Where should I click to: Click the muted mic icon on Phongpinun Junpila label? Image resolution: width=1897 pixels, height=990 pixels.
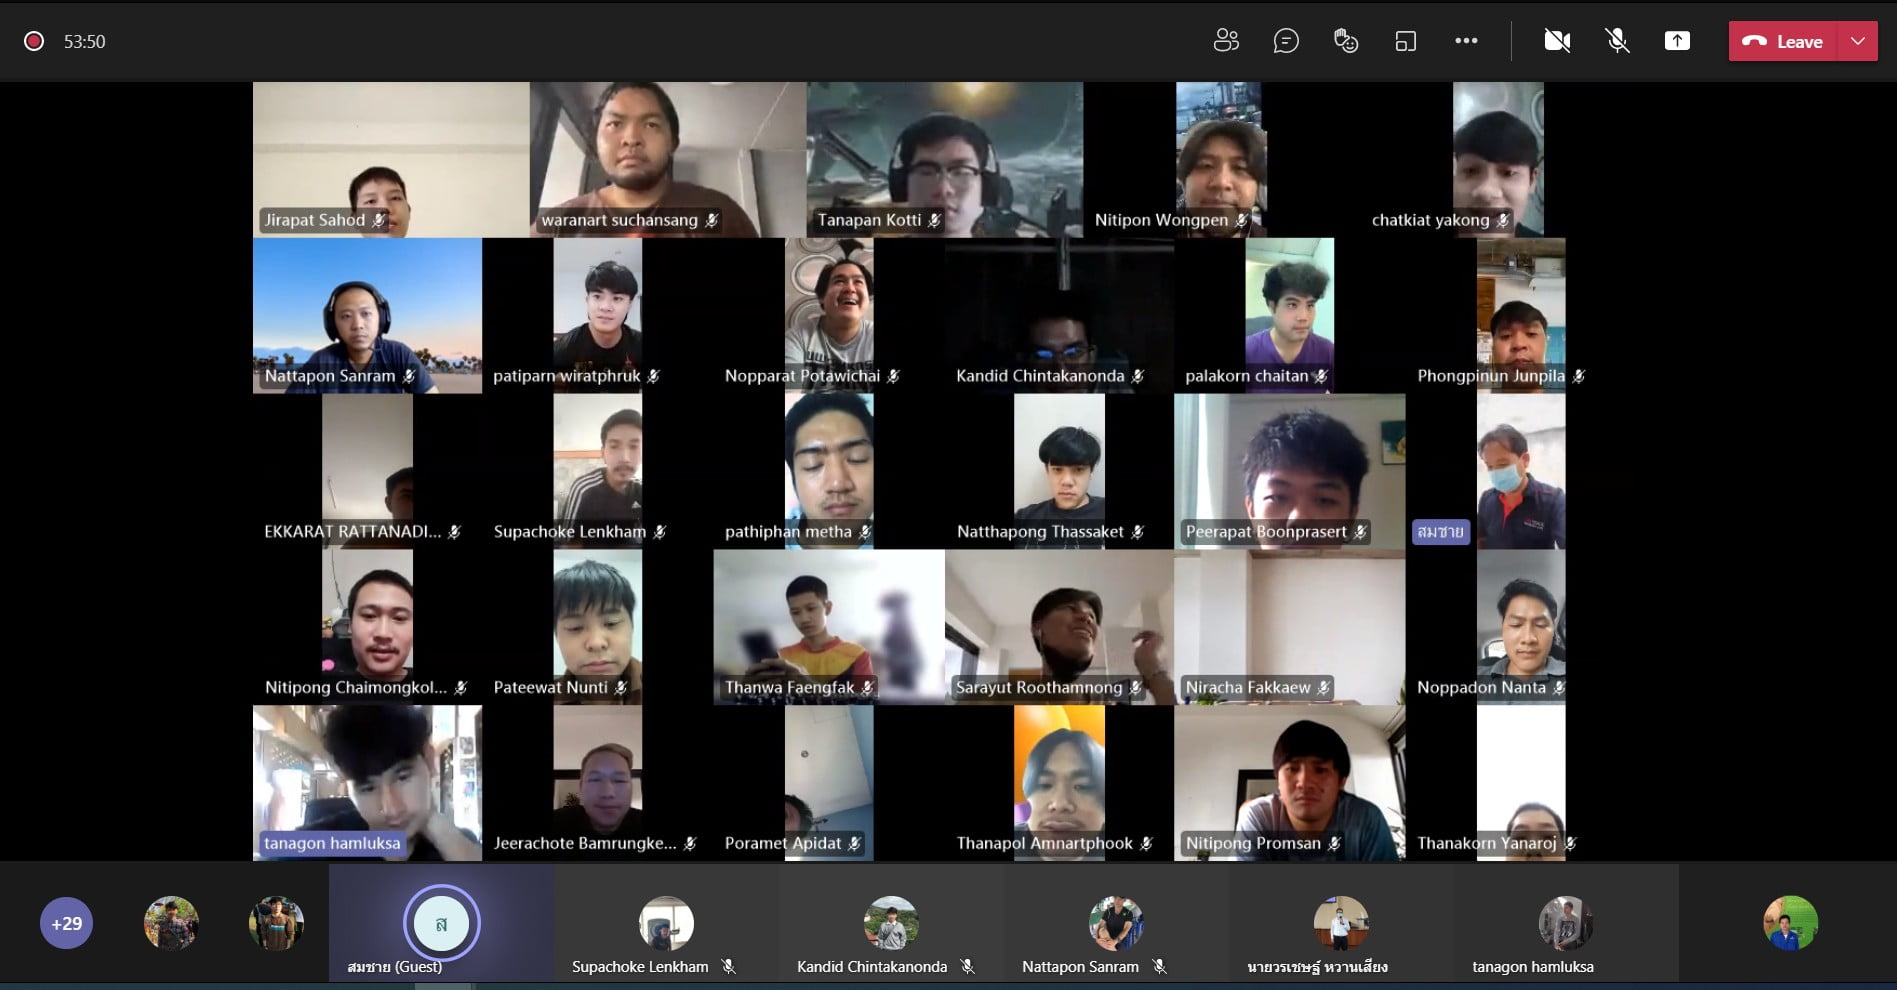coord(1579,376)
